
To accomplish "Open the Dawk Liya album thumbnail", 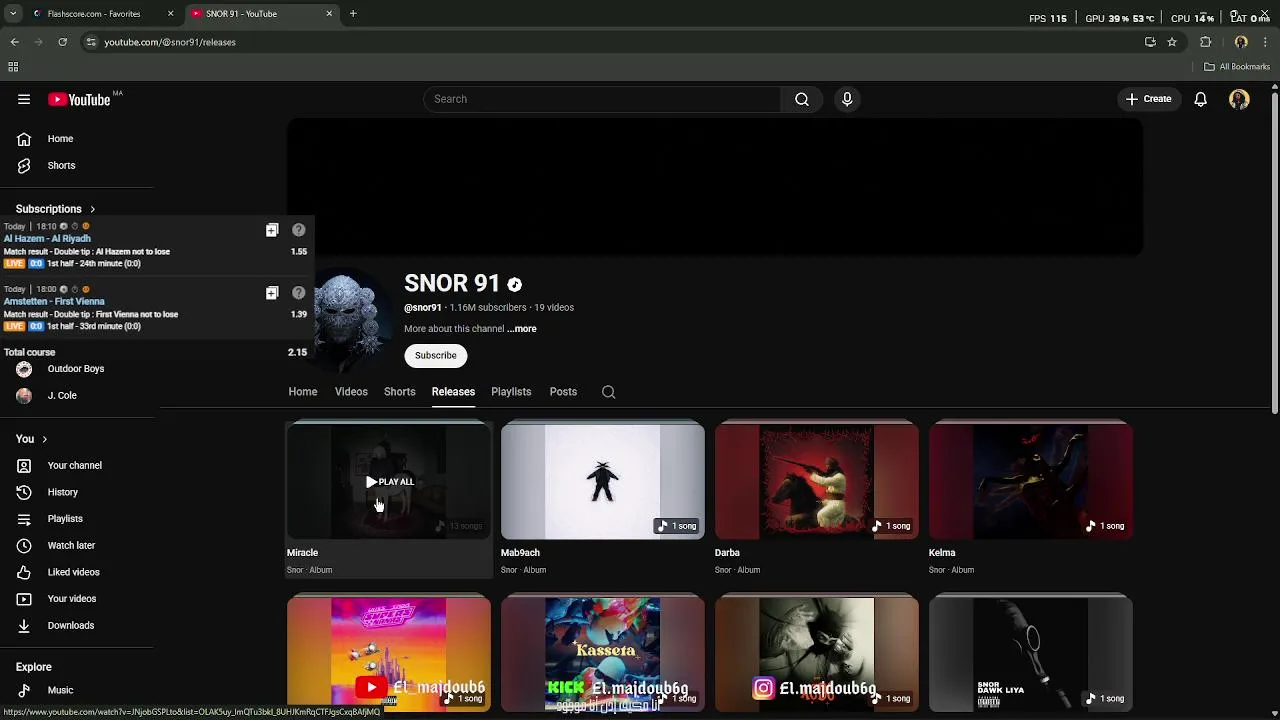I will pyautogui.click(x=1031, y=654).
